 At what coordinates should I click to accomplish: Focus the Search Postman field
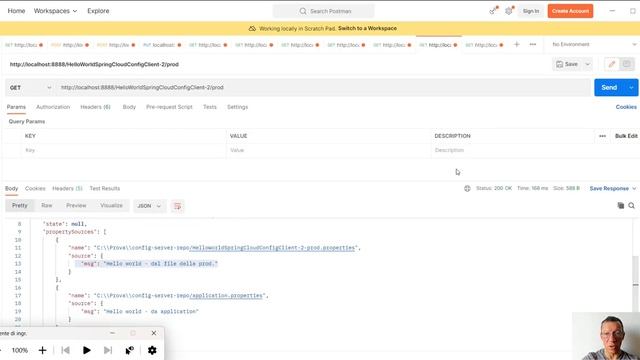tap(323, 11)
